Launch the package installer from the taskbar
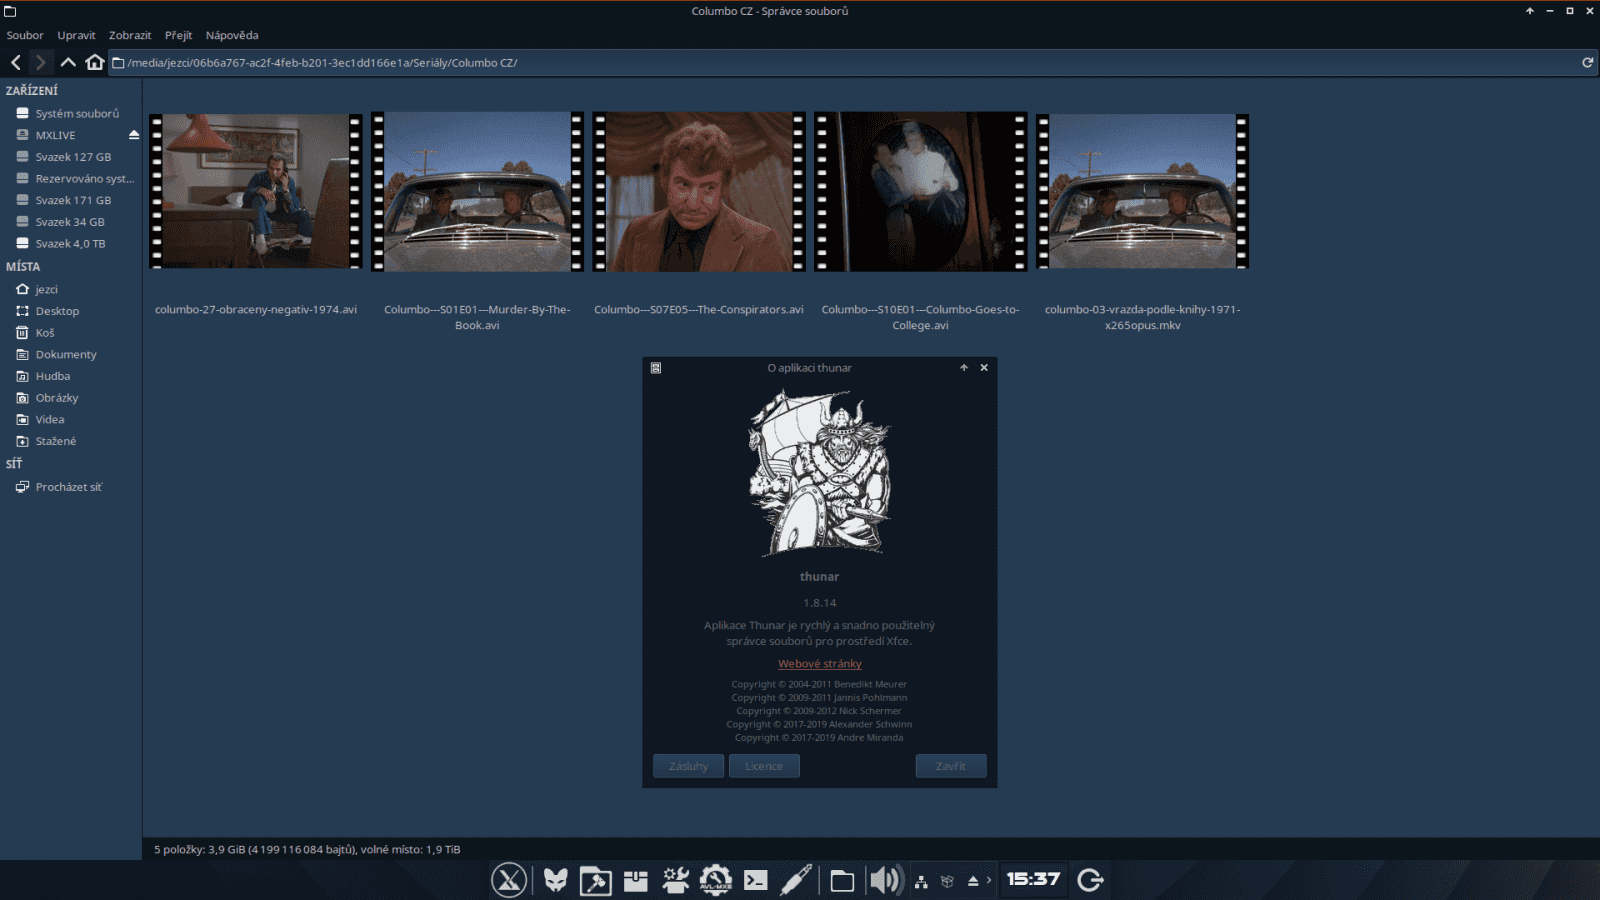Image resolution: width=1600 pixels, height=900 pixels. click(x=635, y=880)
